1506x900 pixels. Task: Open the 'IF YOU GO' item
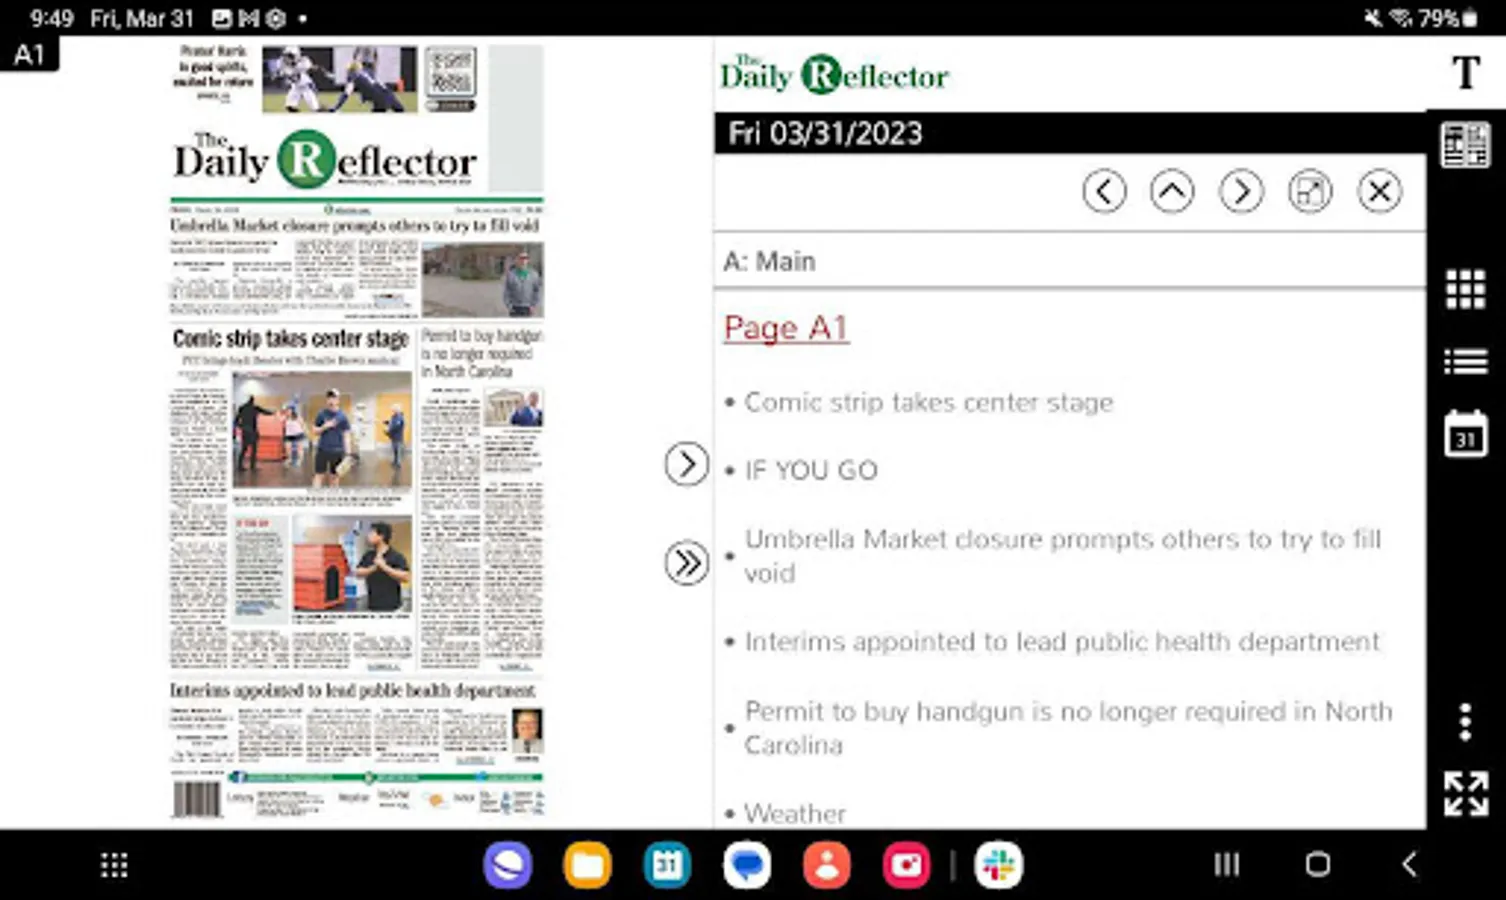click(811, 470)
